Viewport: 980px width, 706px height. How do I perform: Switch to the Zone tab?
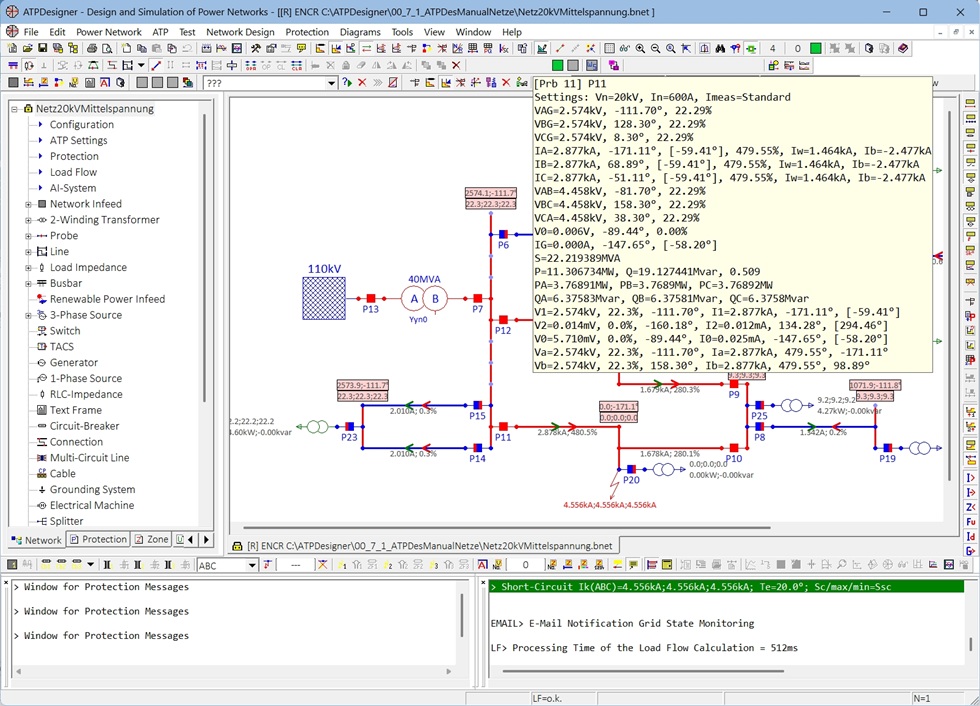(152, 540)
